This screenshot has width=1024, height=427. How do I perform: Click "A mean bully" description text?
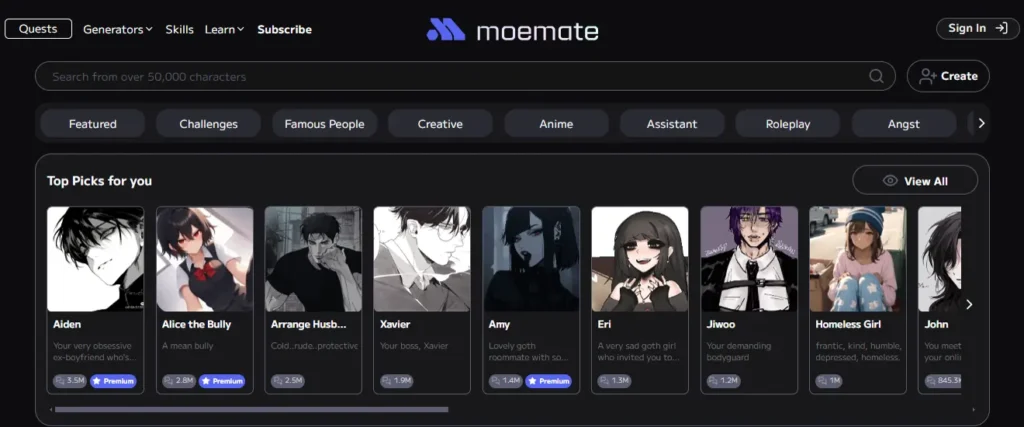pyautogui.click(x=188, y=345)
